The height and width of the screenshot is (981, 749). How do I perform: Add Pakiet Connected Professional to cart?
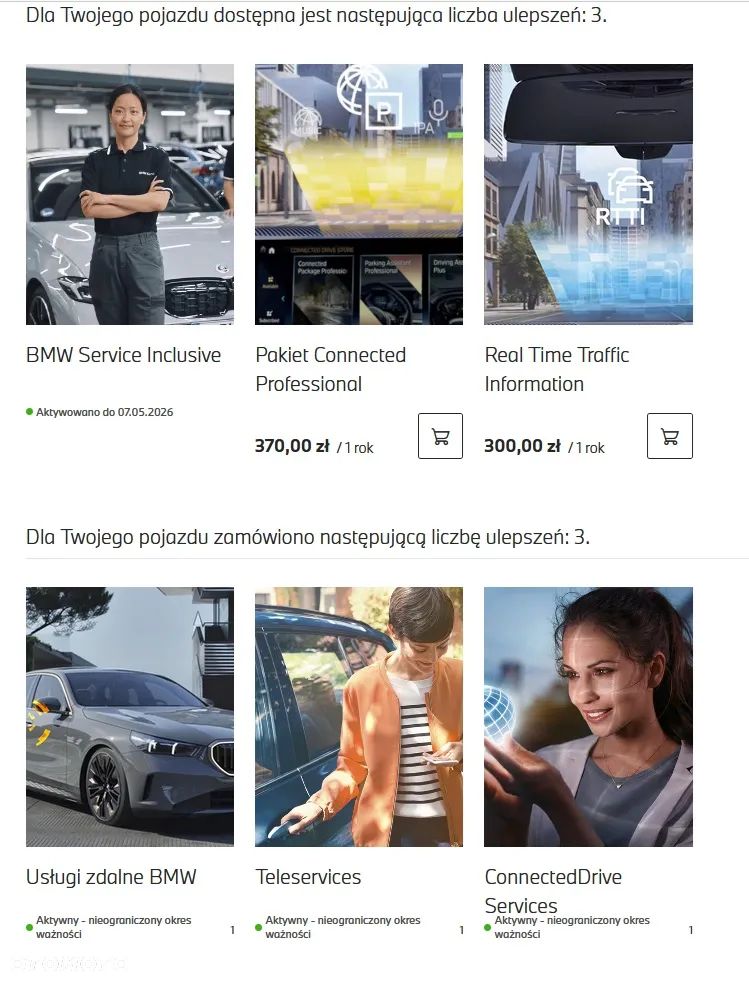440,436
